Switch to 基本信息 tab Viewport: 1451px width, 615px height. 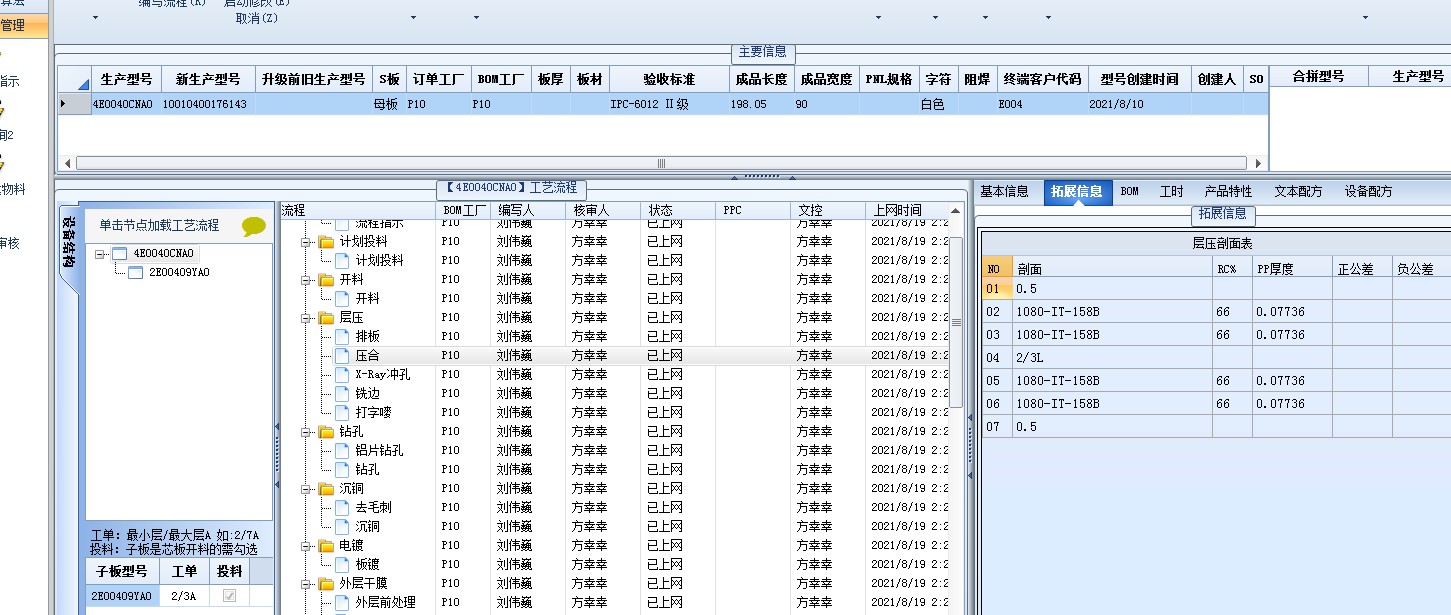coord(1004,191)
